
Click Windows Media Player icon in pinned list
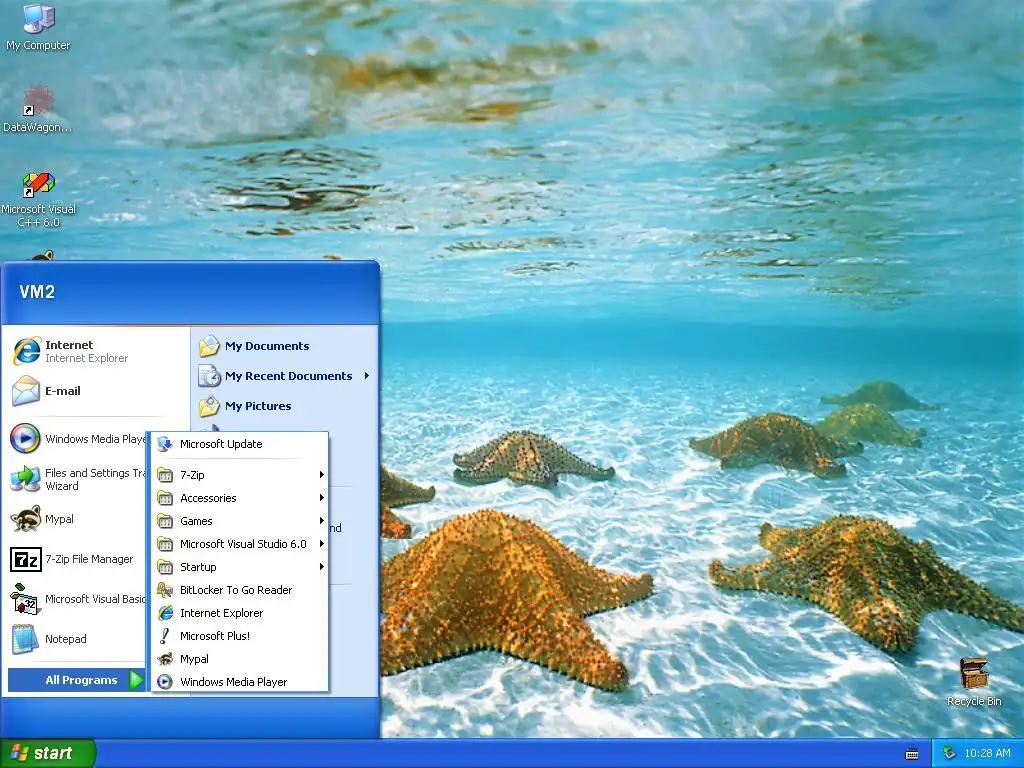point(25,438)
